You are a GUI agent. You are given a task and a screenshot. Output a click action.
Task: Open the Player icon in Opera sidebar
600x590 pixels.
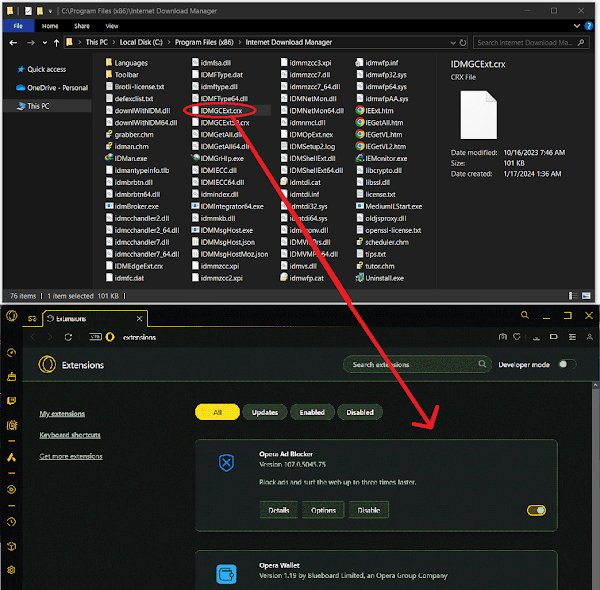[x=11, y=489]
